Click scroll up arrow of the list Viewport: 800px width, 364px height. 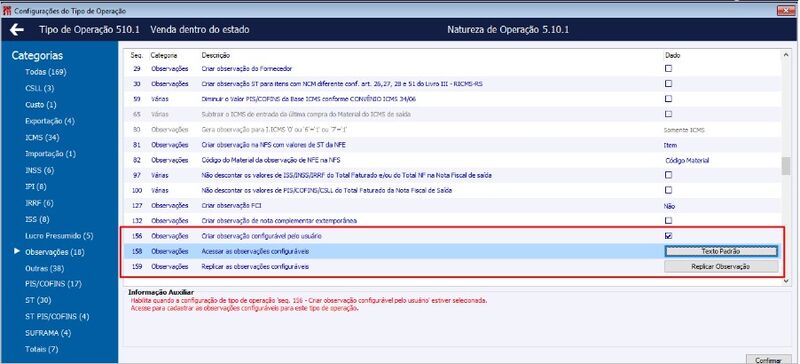(x=786, y=54)
